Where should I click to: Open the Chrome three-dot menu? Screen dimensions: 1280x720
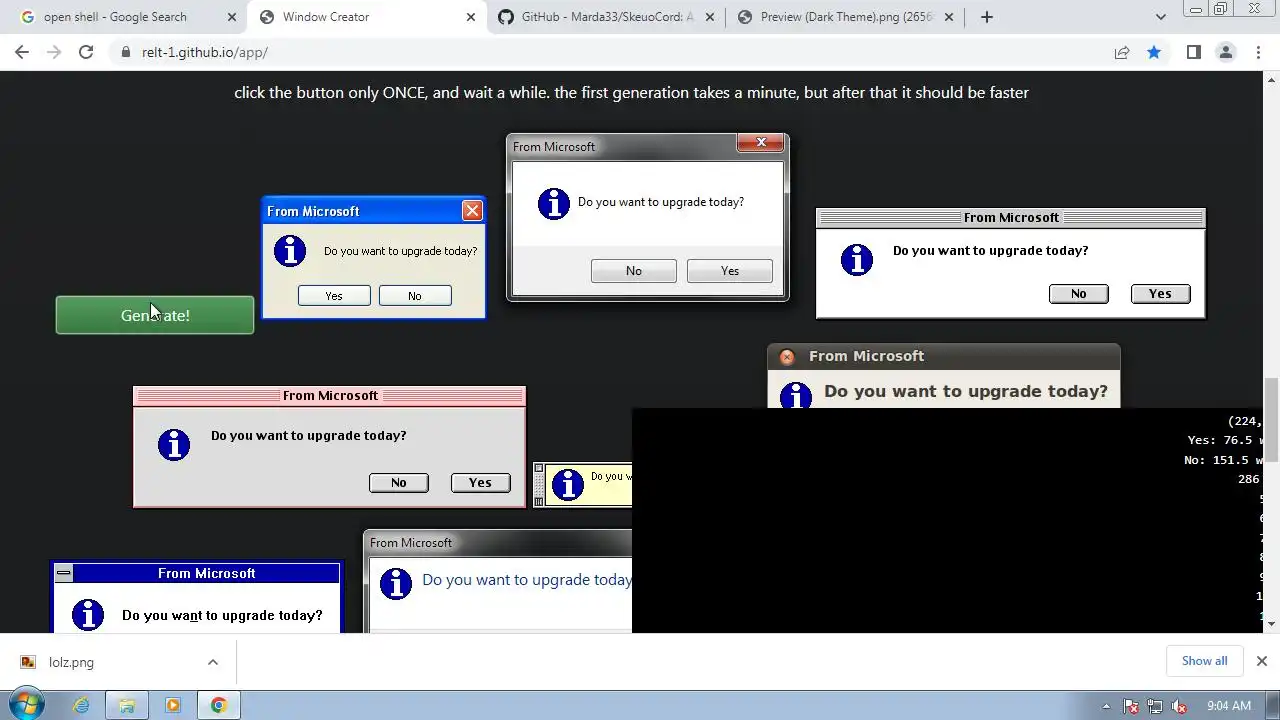tap(1258, 52)
